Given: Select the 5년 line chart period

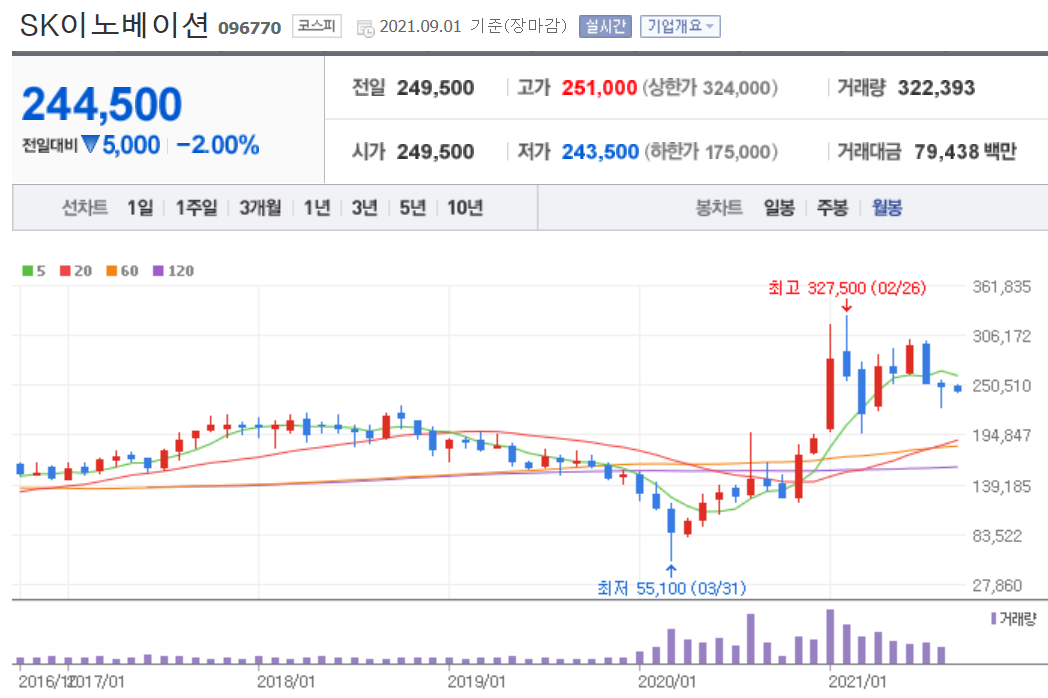Looking at the screenshot, I should (x=413, y=208).
